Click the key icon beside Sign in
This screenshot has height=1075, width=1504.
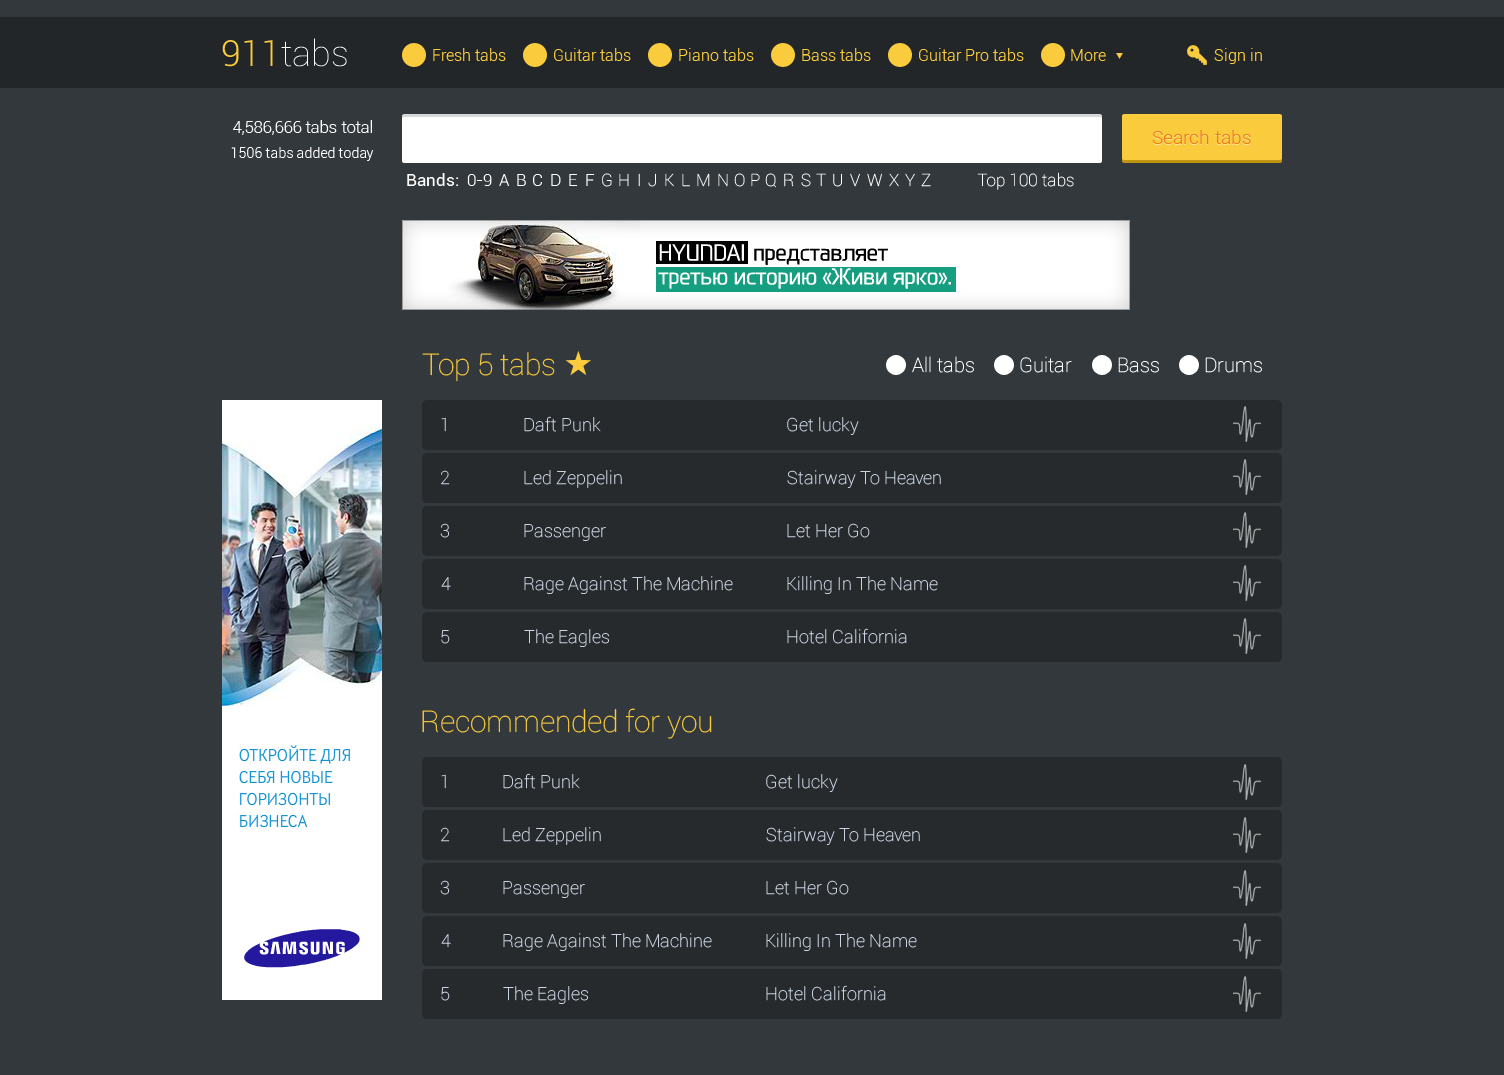tap(1196, 55)
